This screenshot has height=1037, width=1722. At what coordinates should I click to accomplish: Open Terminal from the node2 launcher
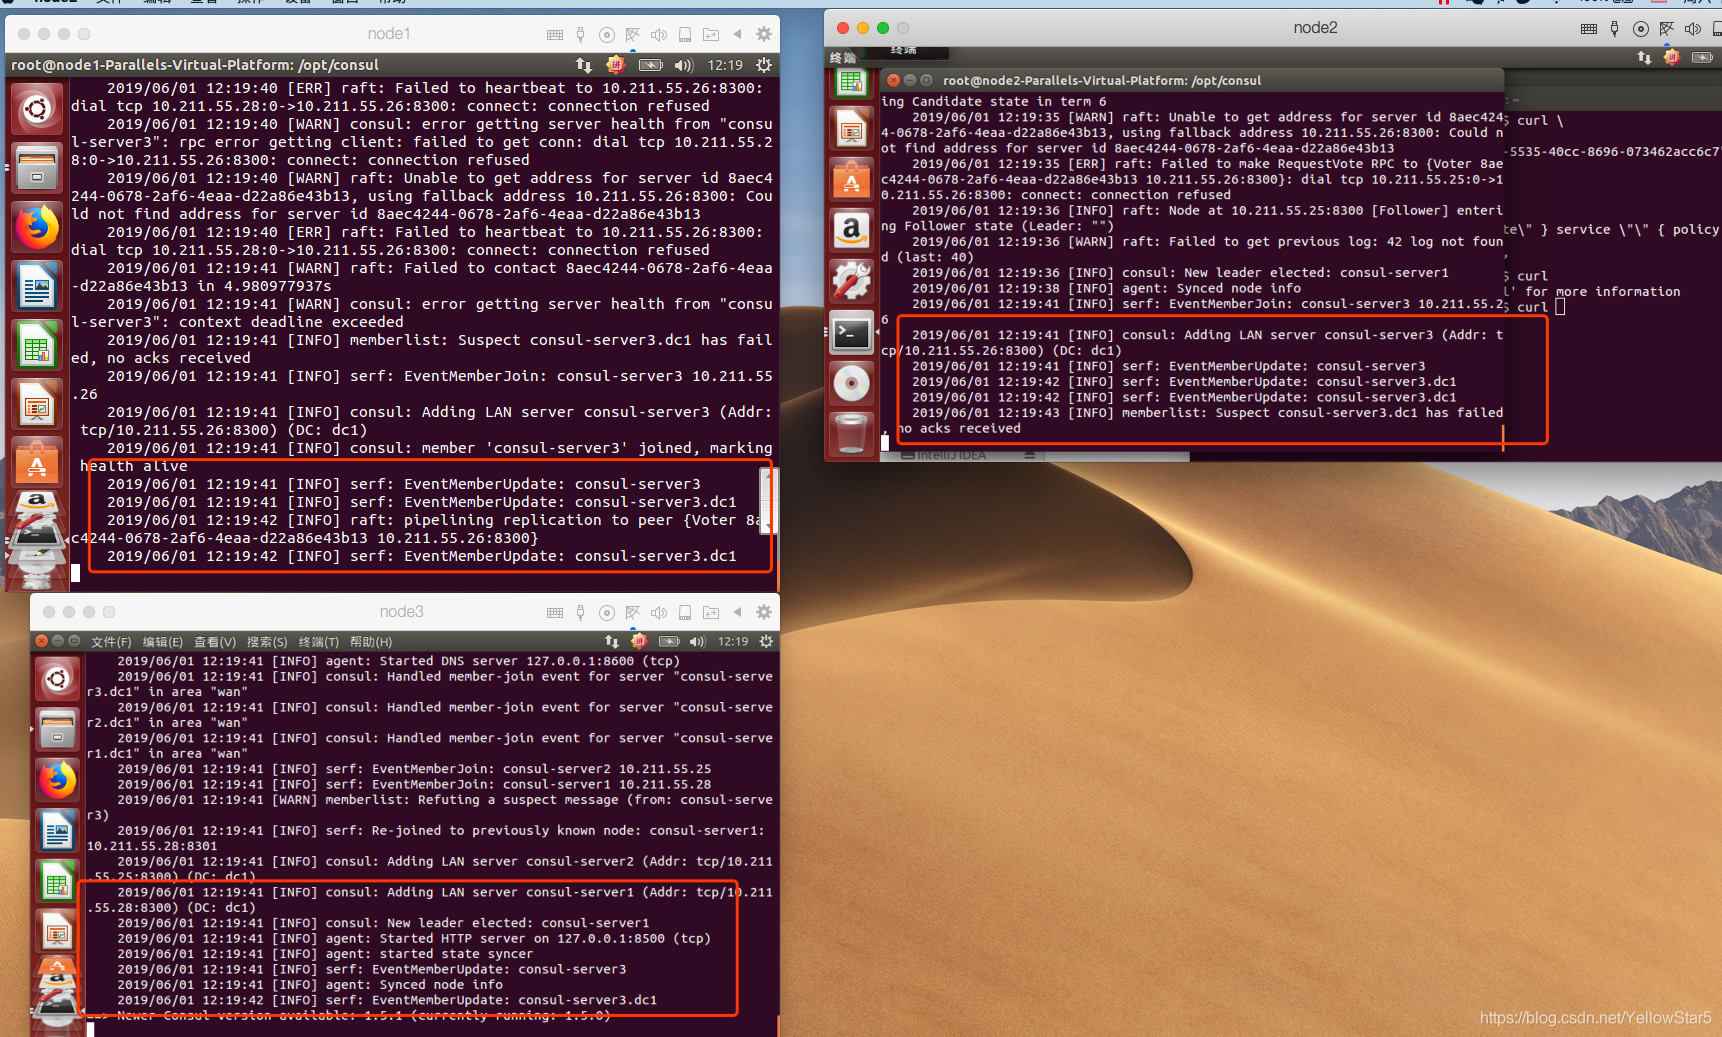851,332
